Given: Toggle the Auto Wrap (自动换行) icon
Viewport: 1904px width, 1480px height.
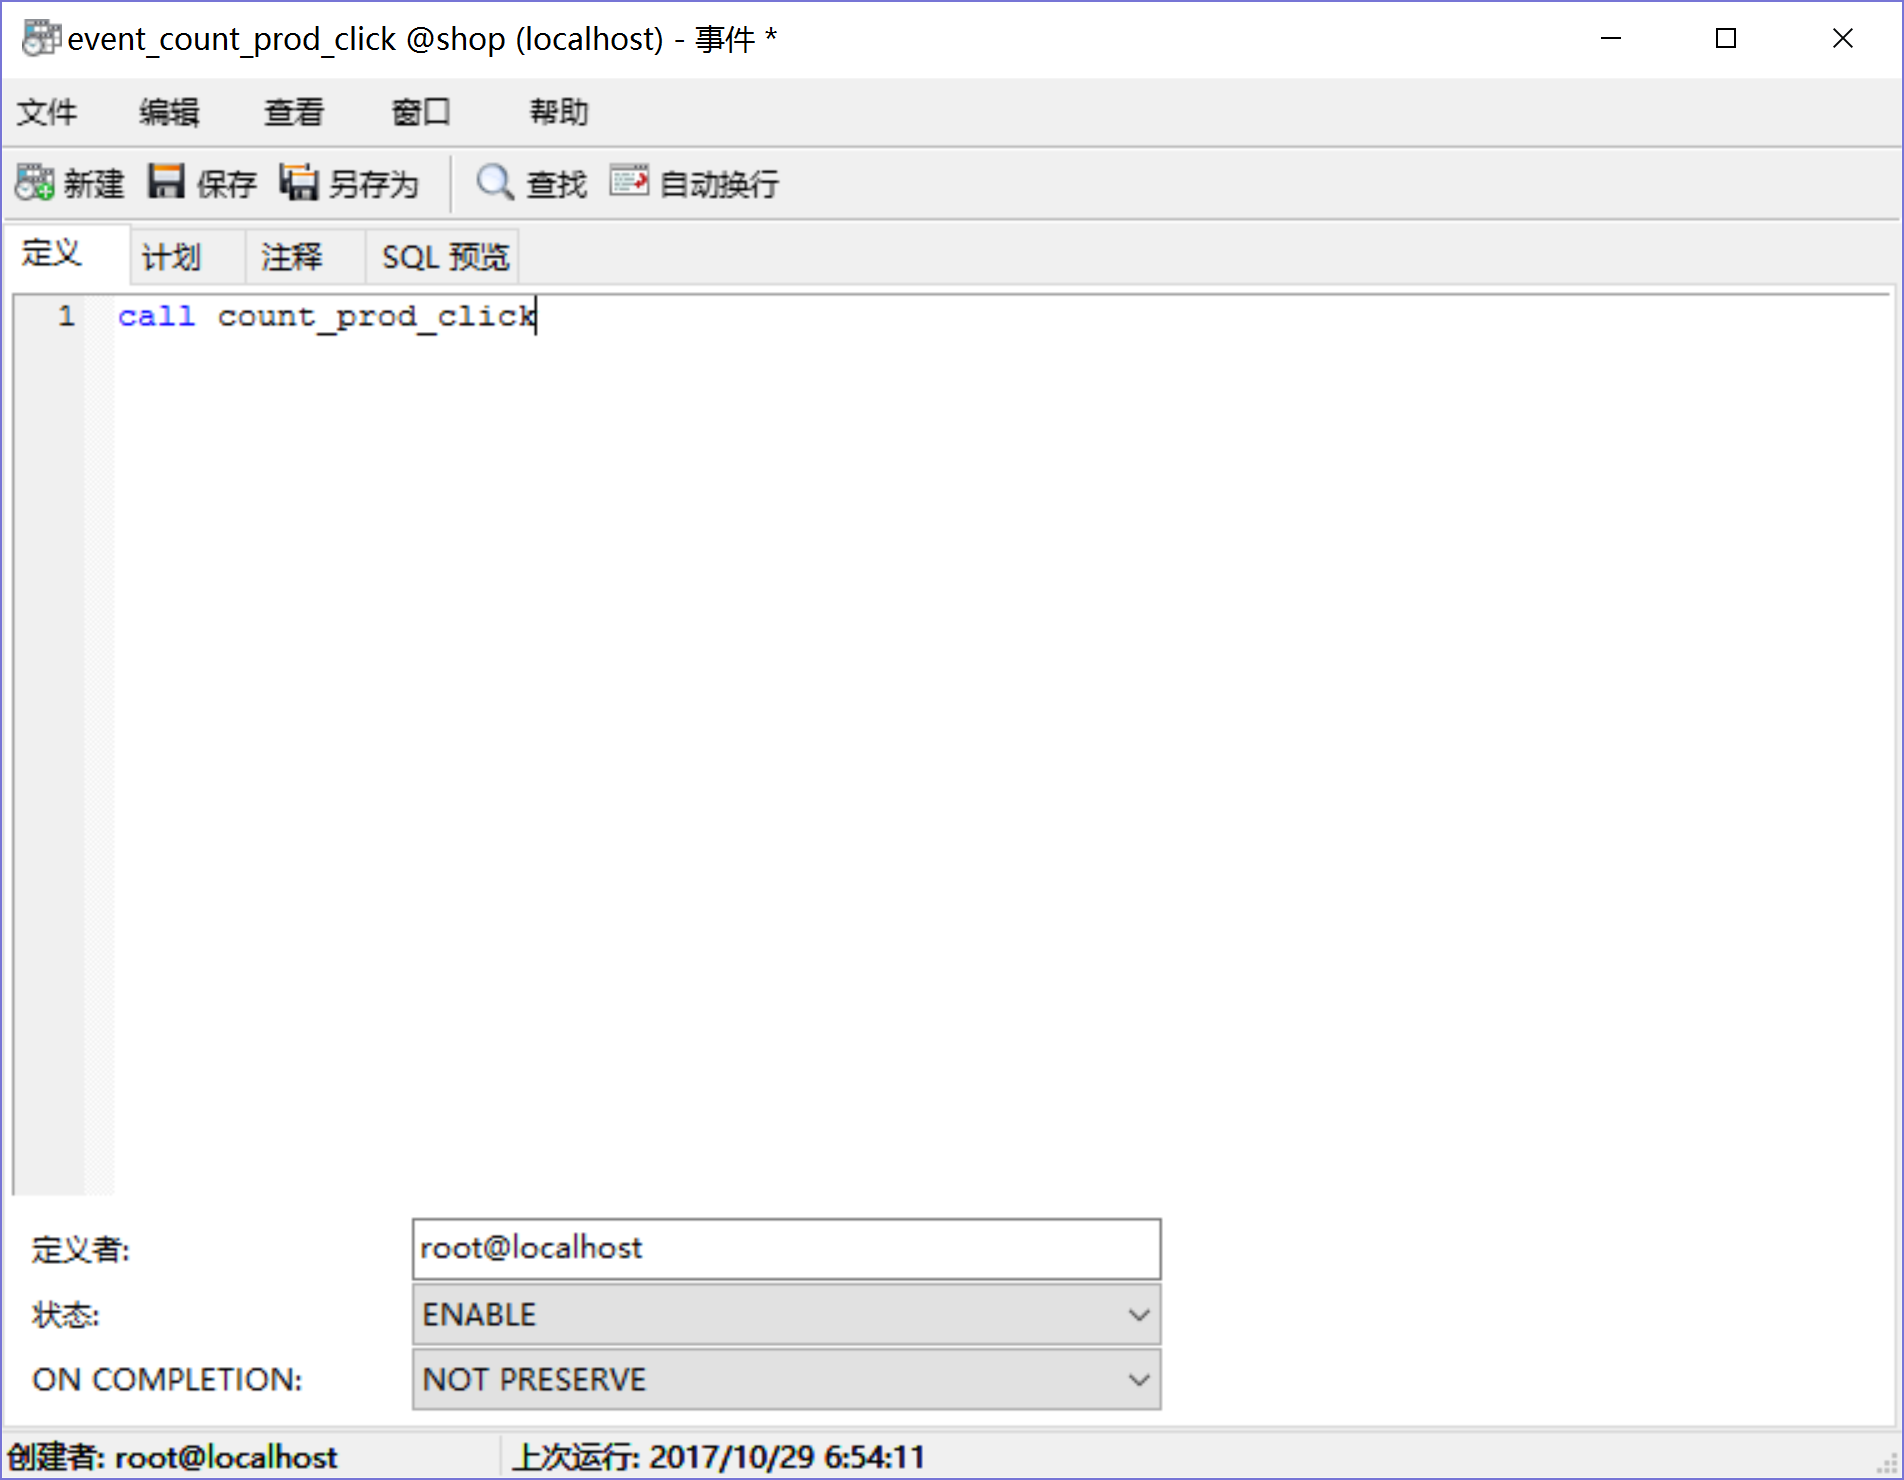Looking at the screenshot, I should pos(629,181).
